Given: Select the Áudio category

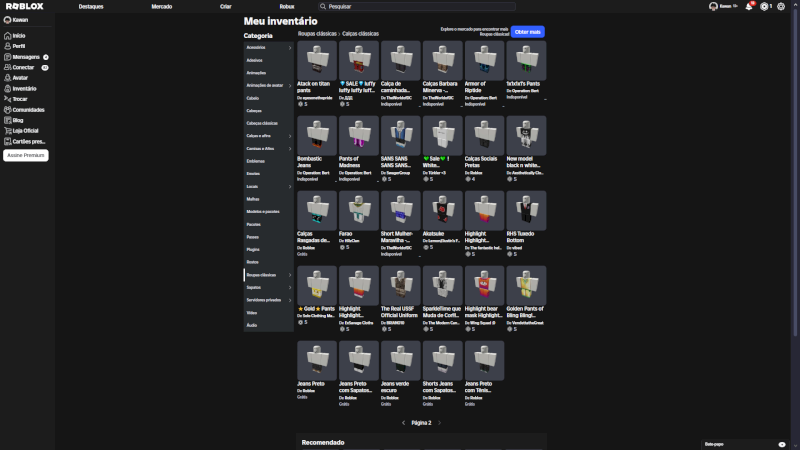Looking at the screenshot, I should (x=268, y=325).
